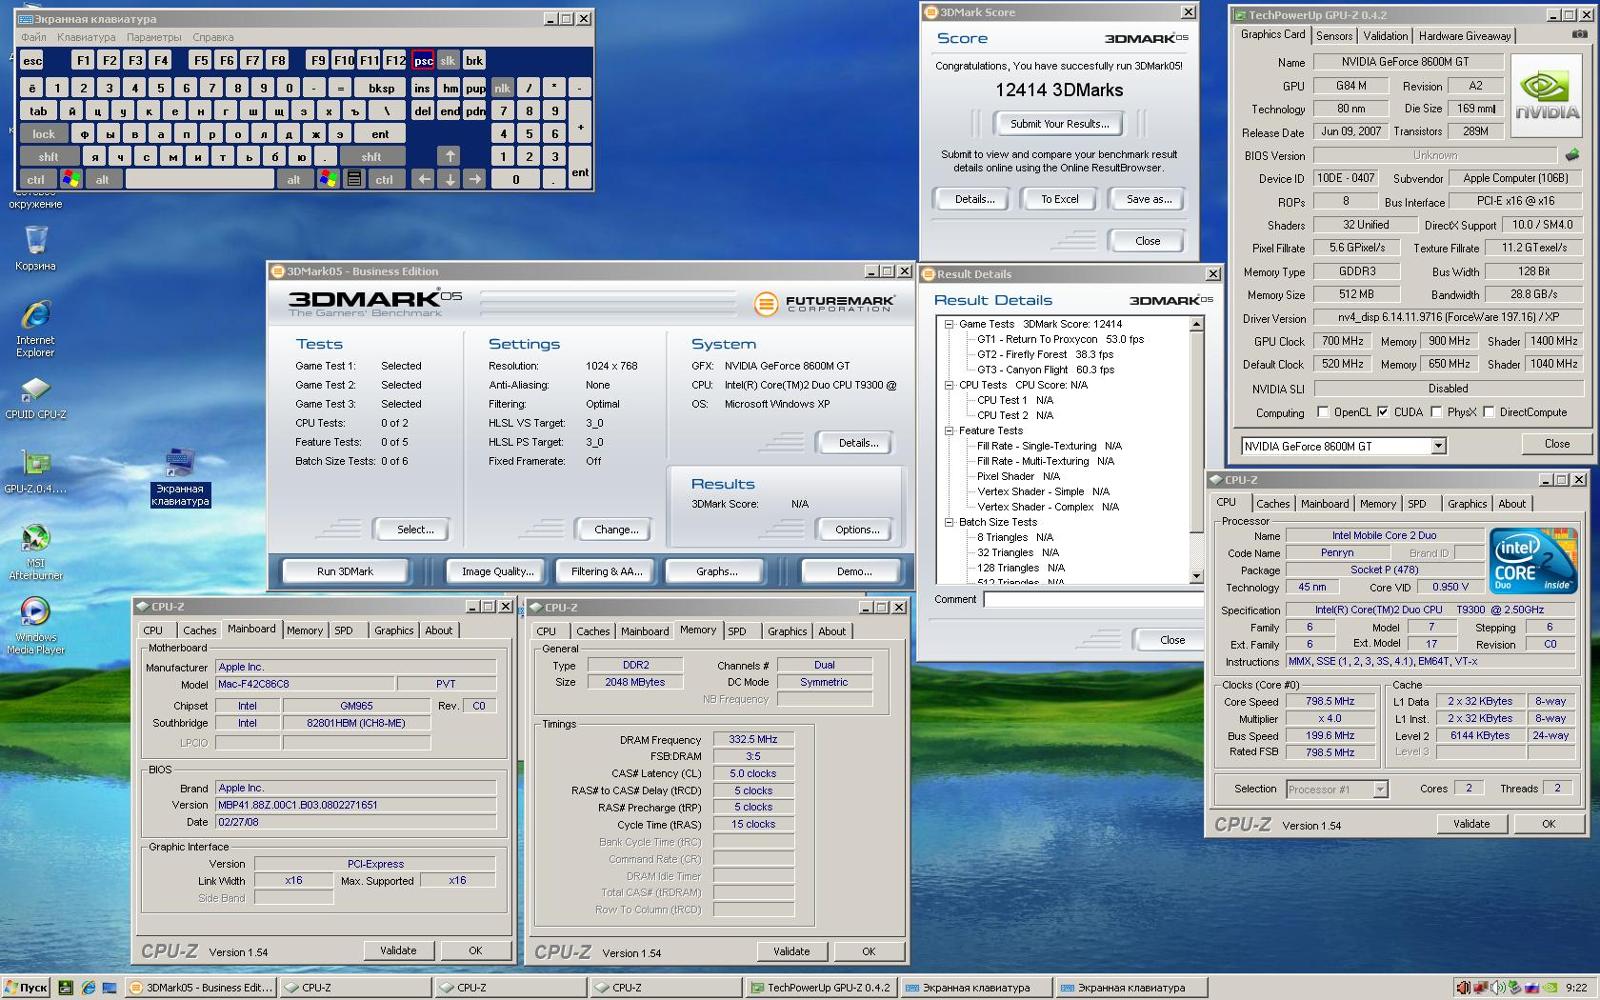Click bksp key on on-screen keyboard

pyautogui.click(x=381, y=88)
